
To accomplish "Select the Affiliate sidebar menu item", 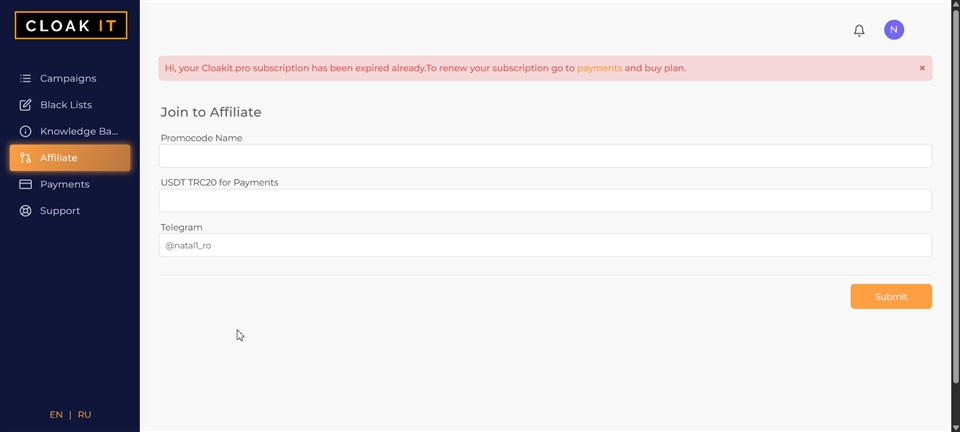I will (x=70, y=158).
